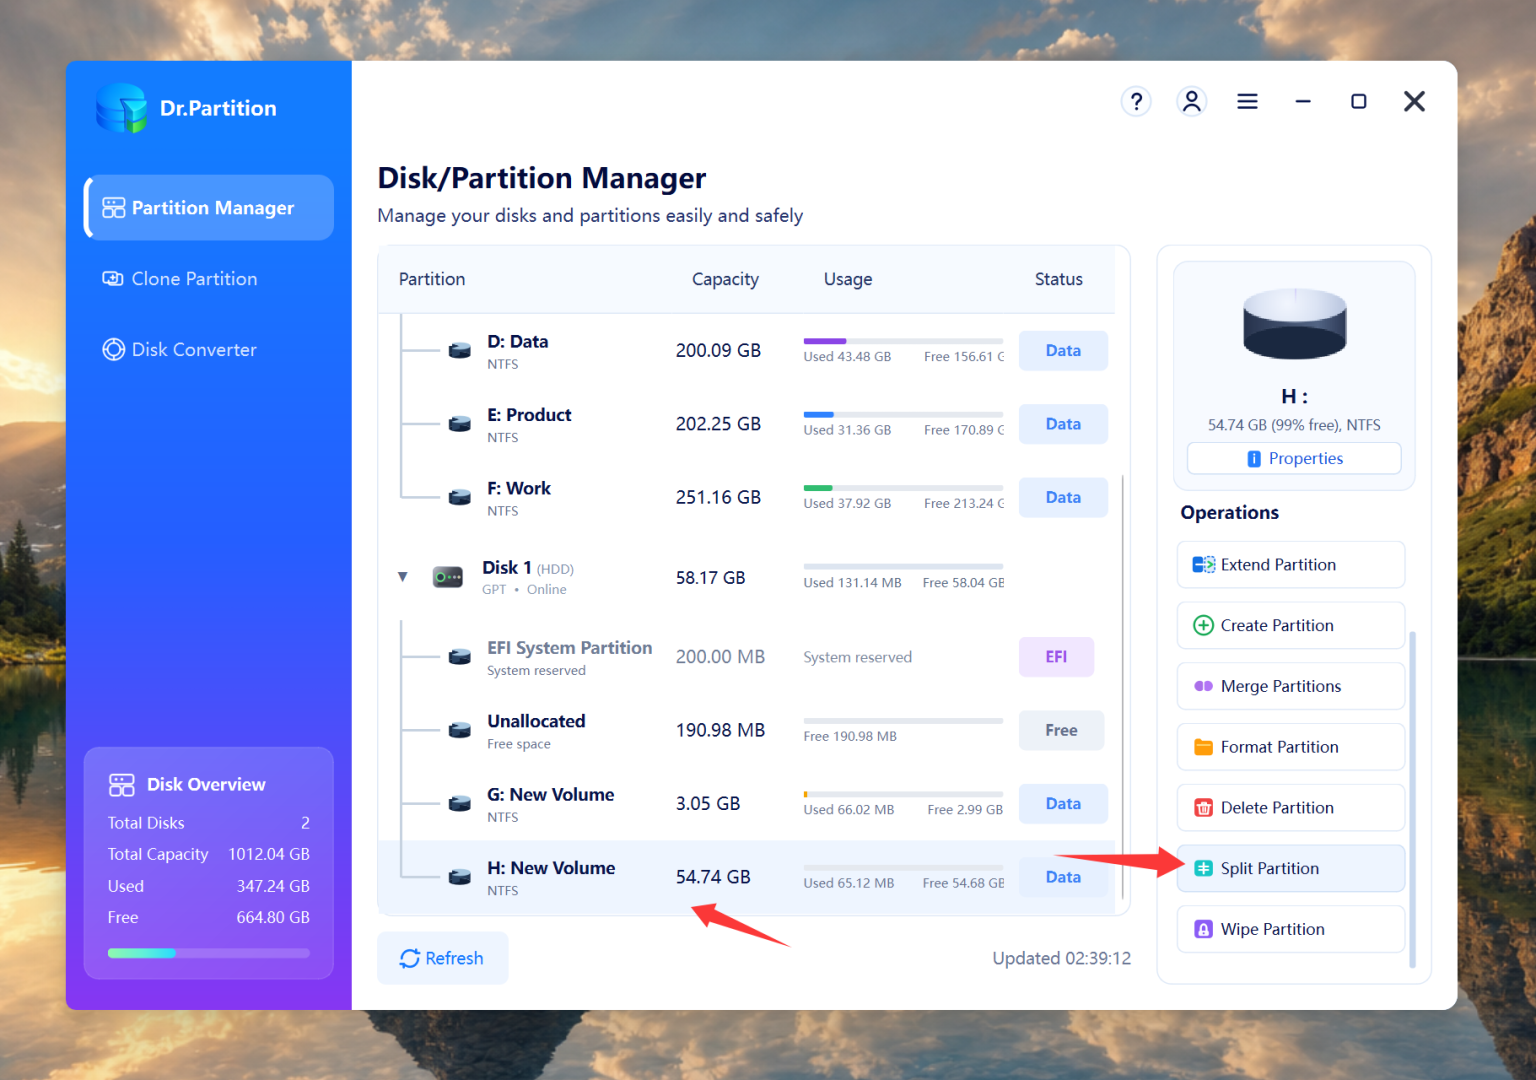The image size is (1536, 1080).
Task: Click the Dr.Partition logo icon
Action: (122, 108)
